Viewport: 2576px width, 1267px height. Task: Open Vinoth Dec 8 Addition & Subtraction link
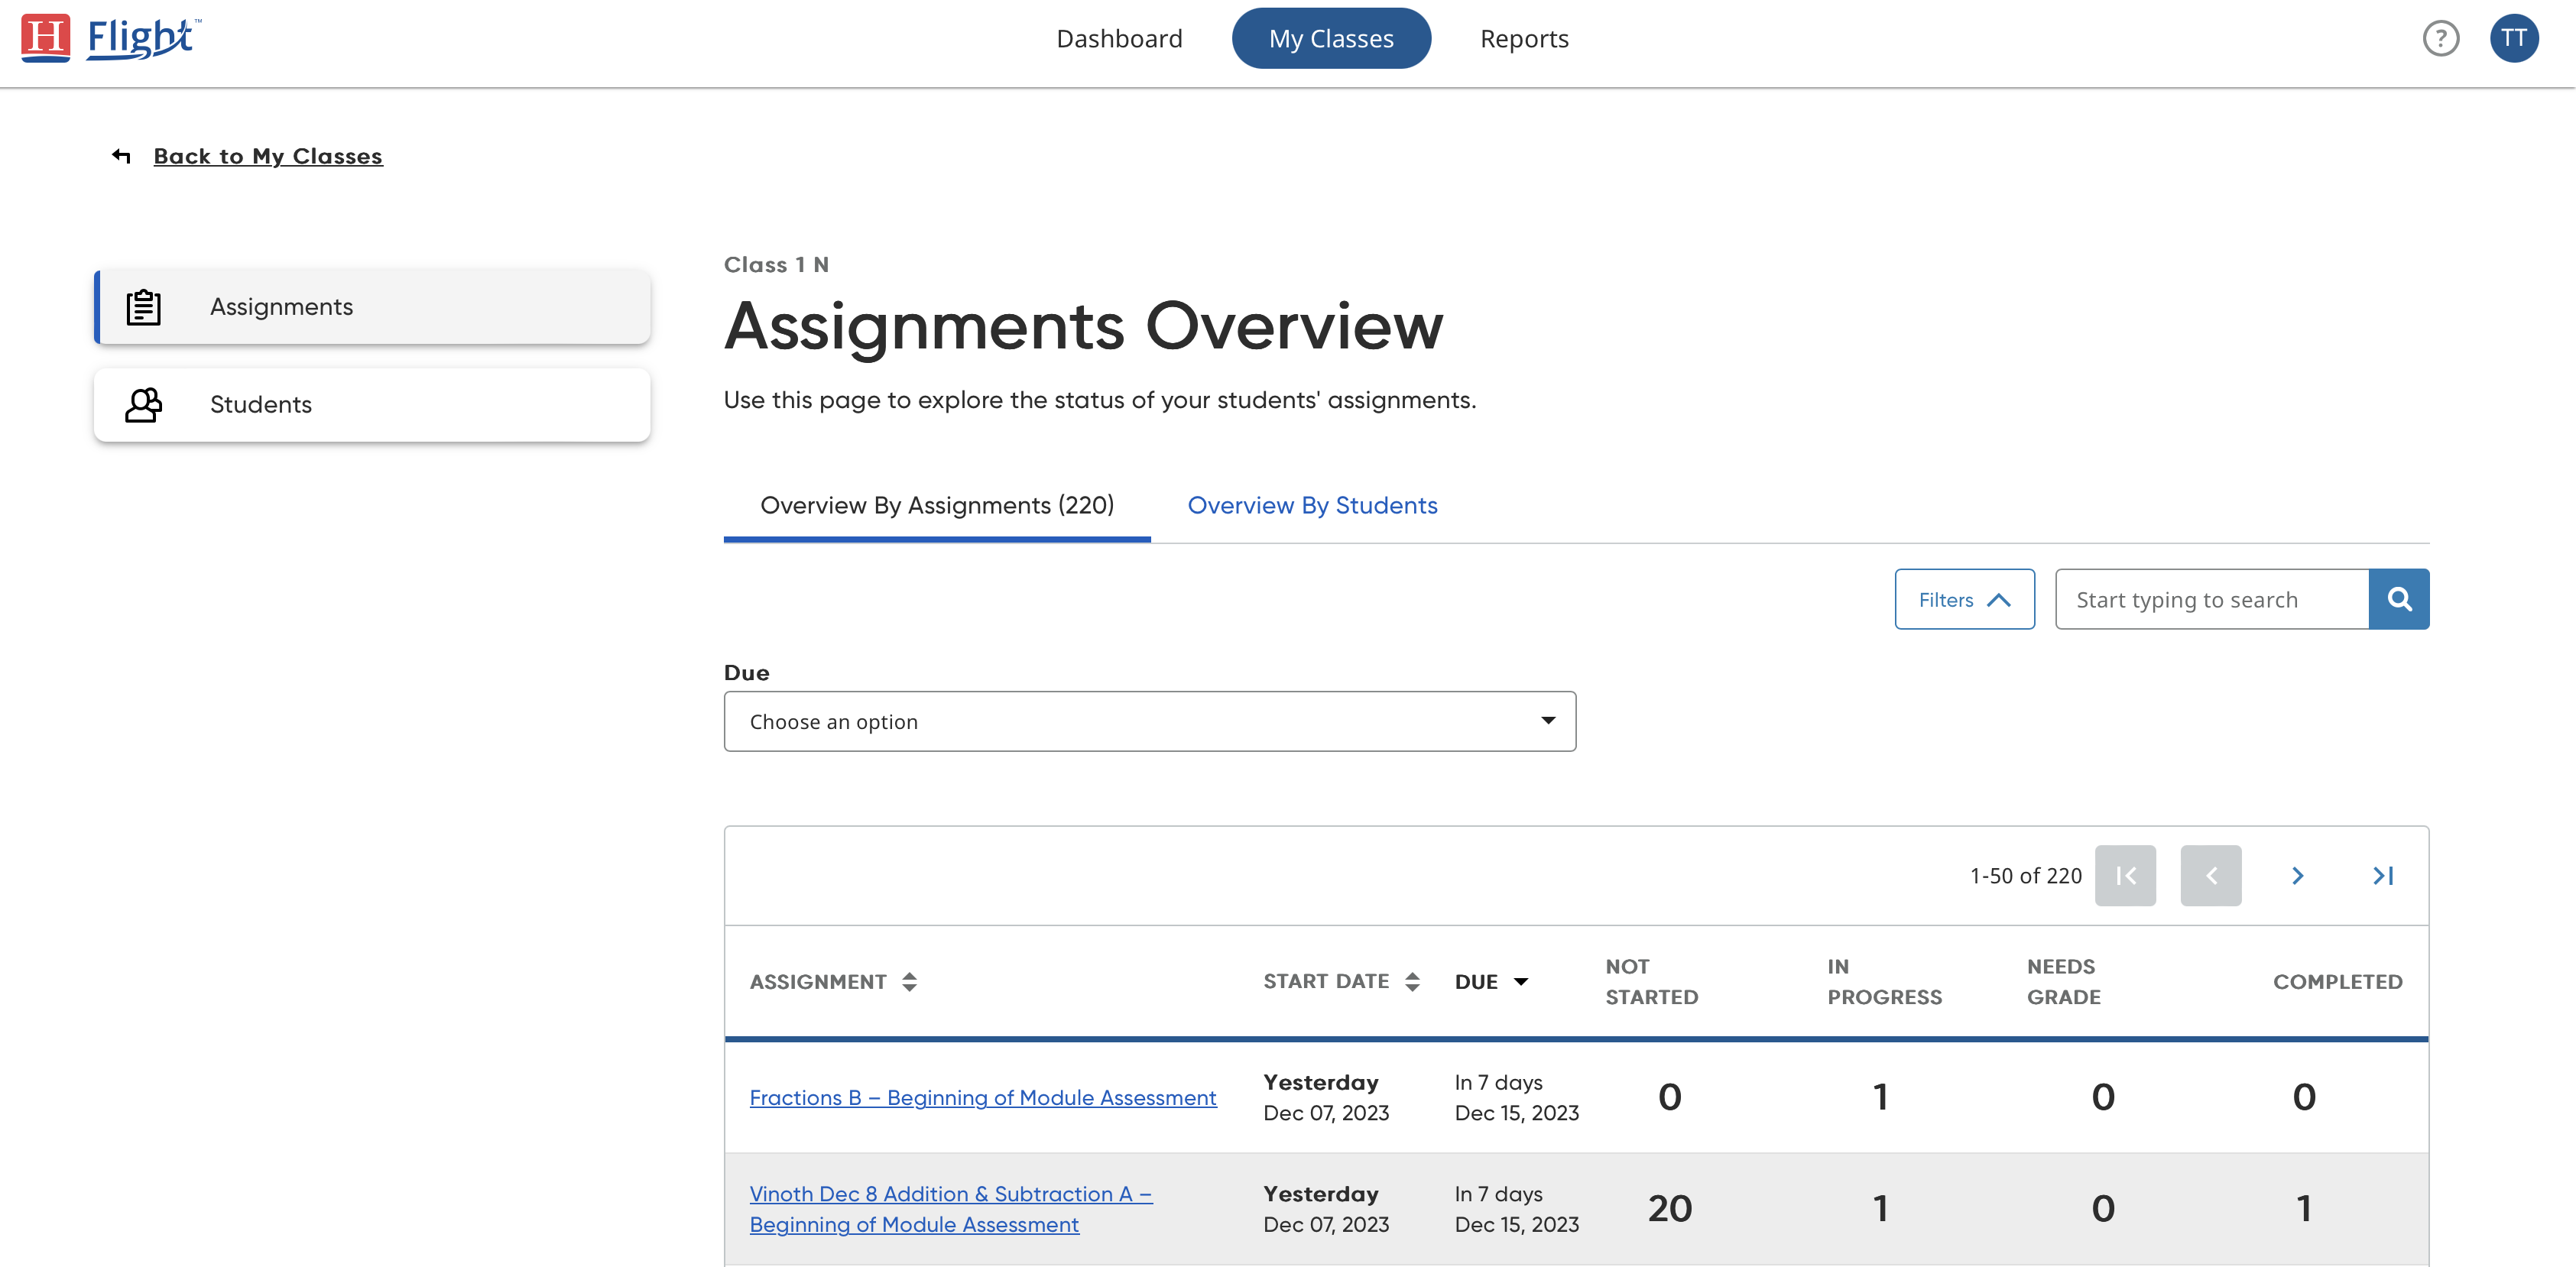(x=950, y=1194)
